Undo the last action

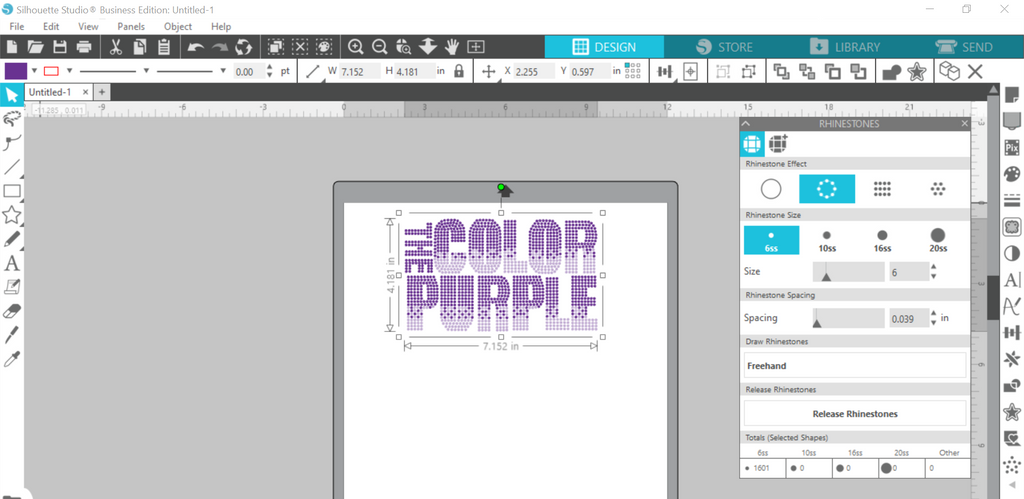pos(195,47)
